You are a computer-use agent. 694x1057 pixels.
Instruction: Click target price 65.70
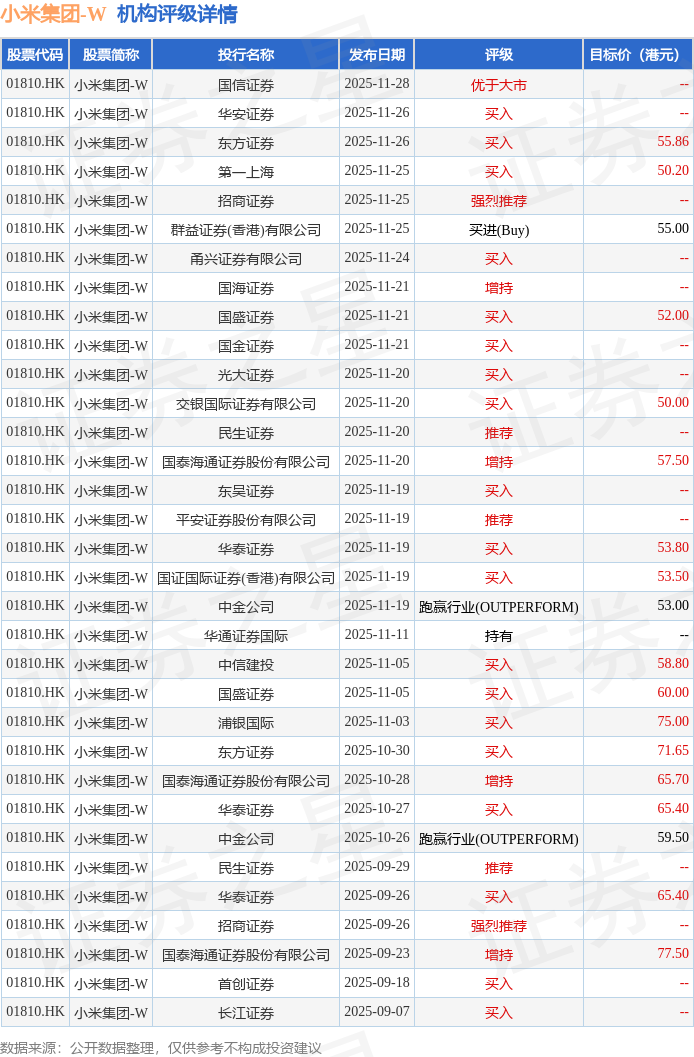point(673,779)
